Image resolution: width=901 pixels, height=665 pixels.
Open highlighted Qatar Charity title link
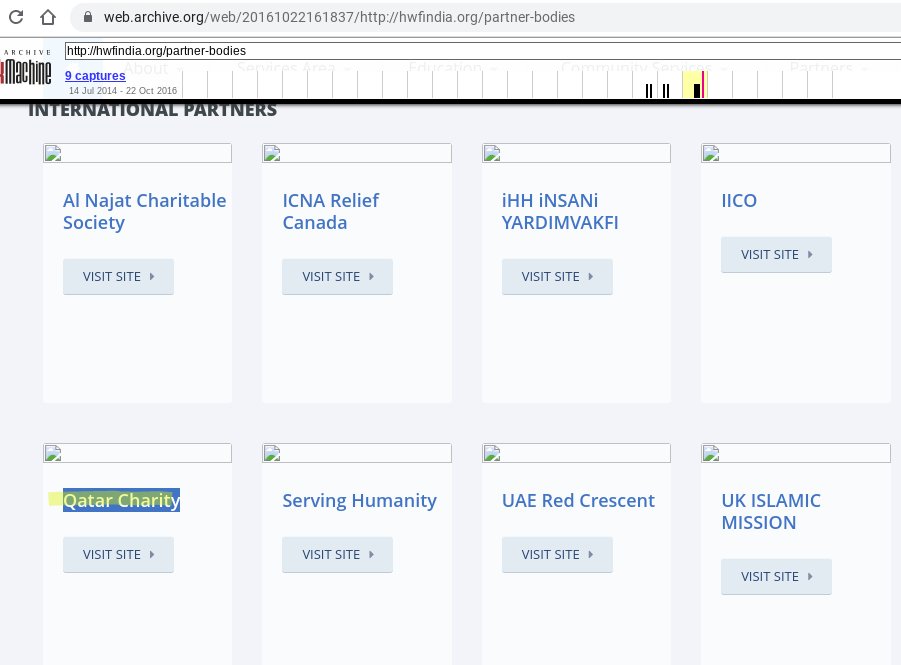tap(121, 500)
